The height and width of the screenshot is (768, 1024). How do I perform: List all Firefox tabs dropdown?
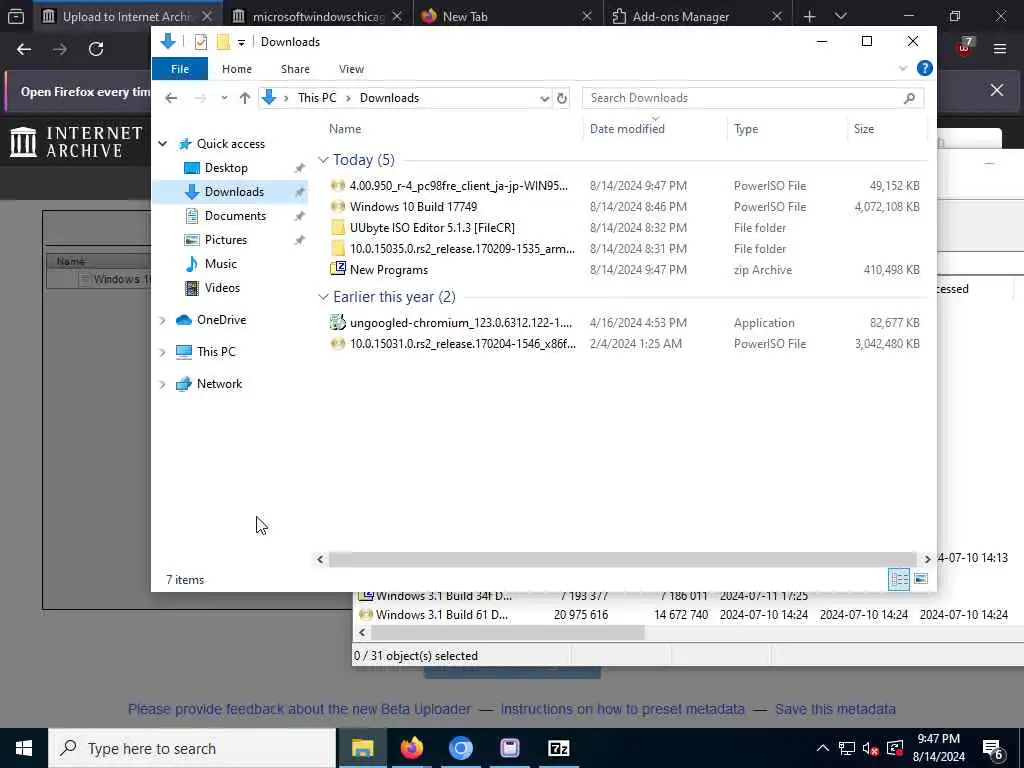coord(841,16)
